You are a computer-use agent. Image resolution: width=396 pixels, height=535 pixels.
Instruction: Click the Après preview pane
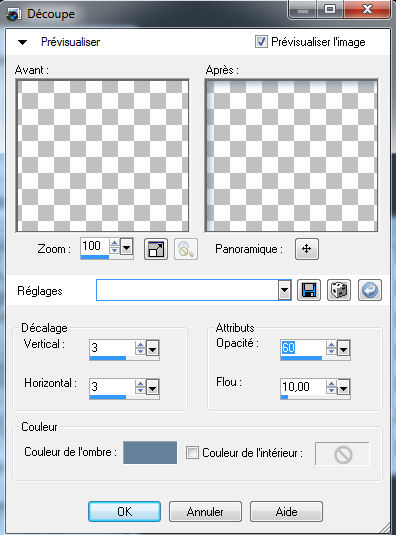[x=291, y=156]
